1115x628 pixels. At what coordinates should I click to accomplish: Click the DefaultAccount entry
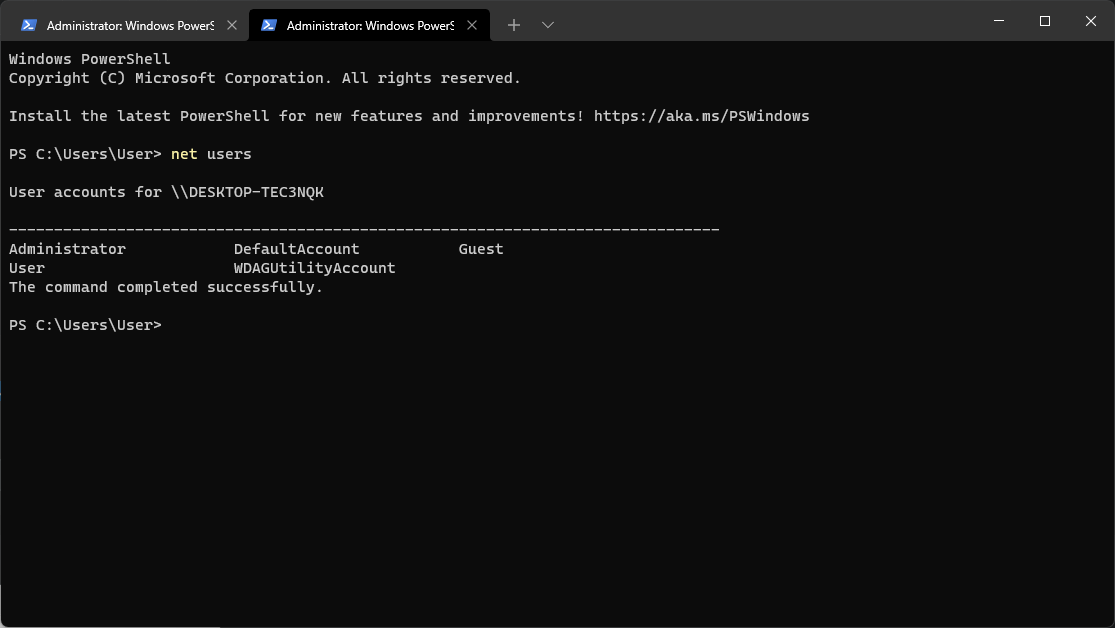297,249
